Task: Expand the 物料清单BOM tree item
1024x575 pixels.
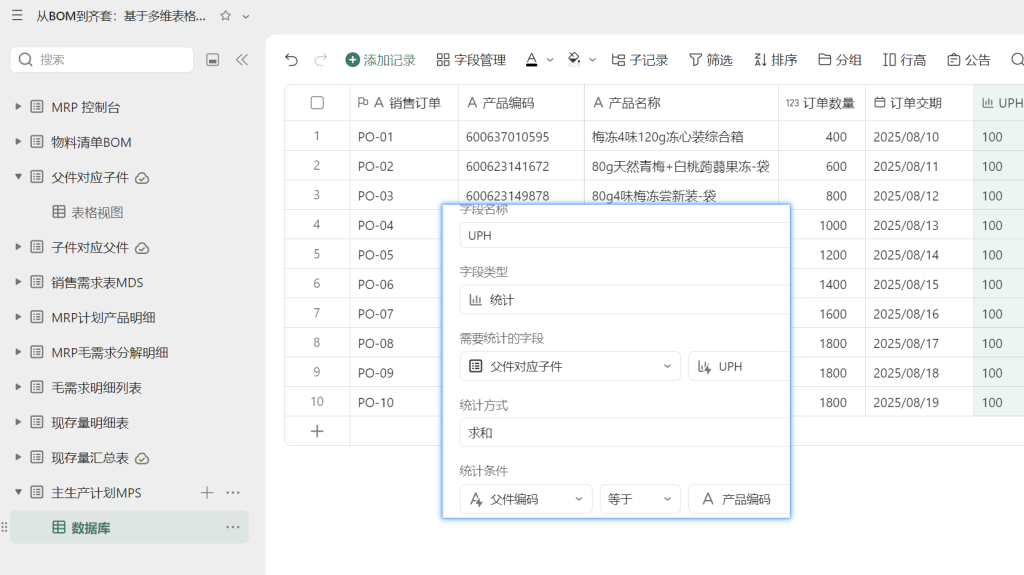Action: (x=18, y=142)
